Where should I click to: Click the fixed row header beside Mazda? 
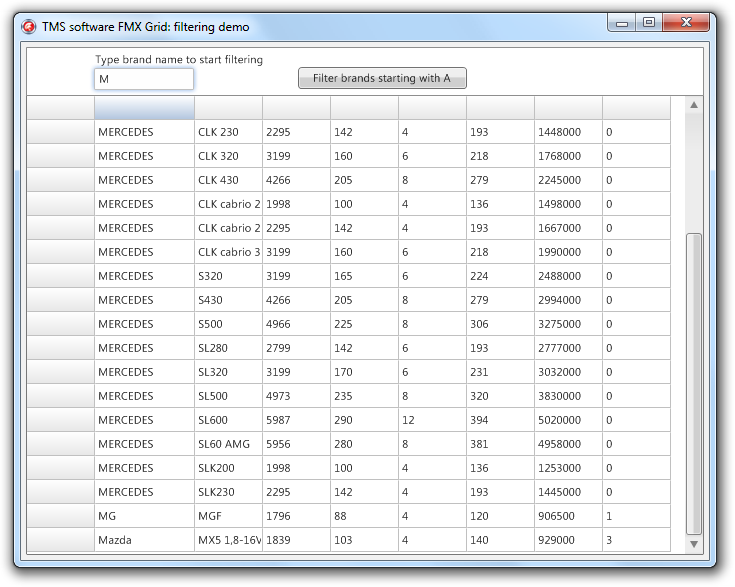60,540
